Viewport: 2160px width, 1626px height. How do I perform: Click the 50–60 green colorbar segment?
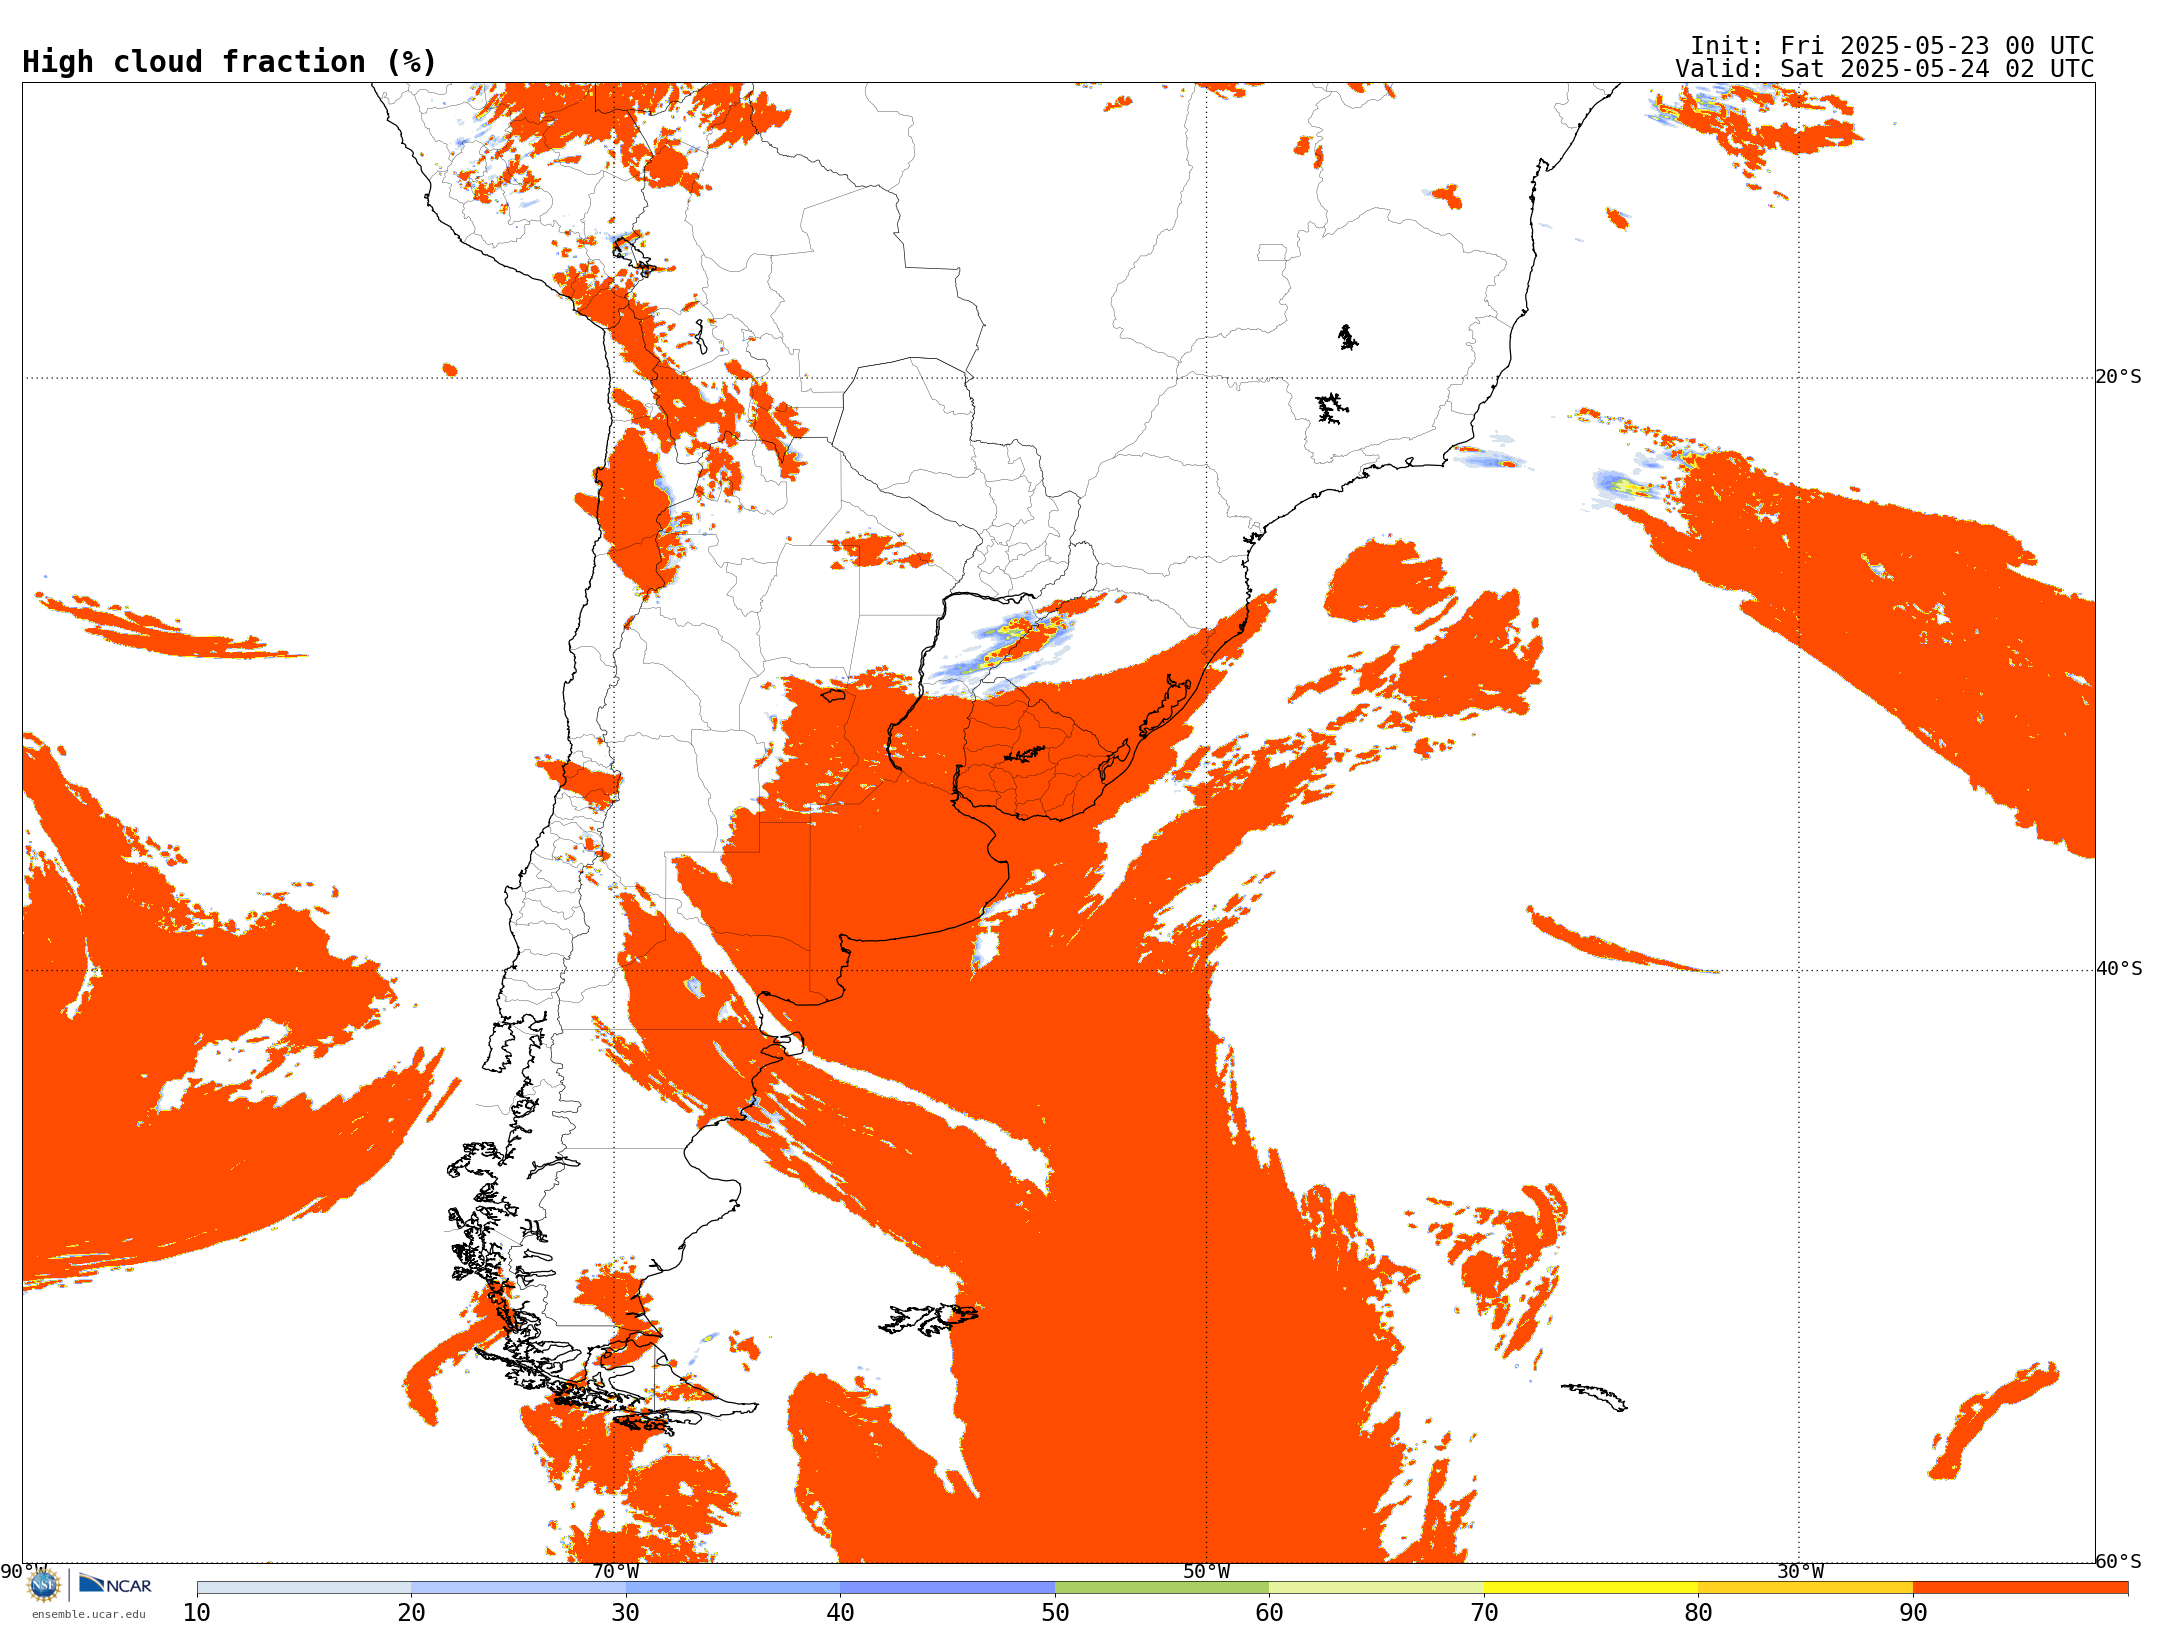[1162, 1588]
